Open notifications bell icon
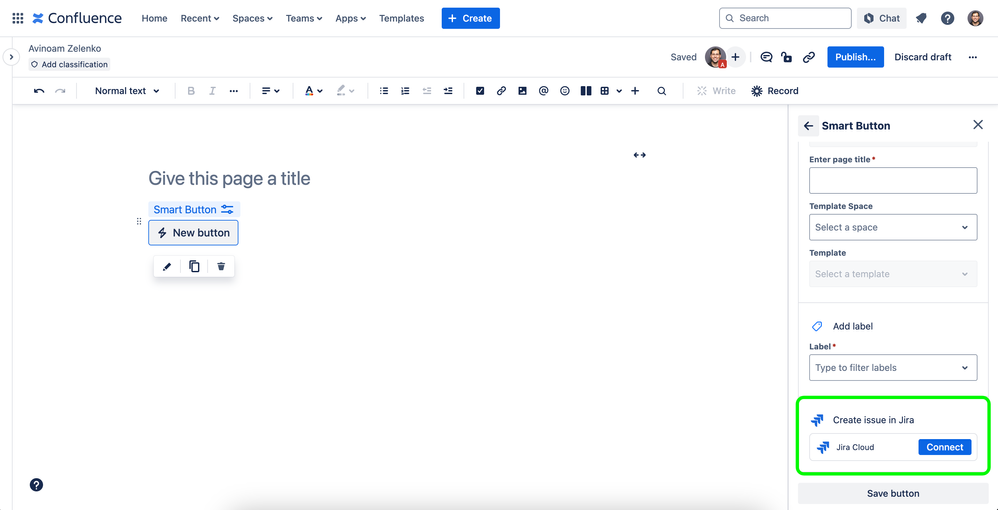This screenshot has width=998, height=510. pyautogui.click(x=921, y=18)
